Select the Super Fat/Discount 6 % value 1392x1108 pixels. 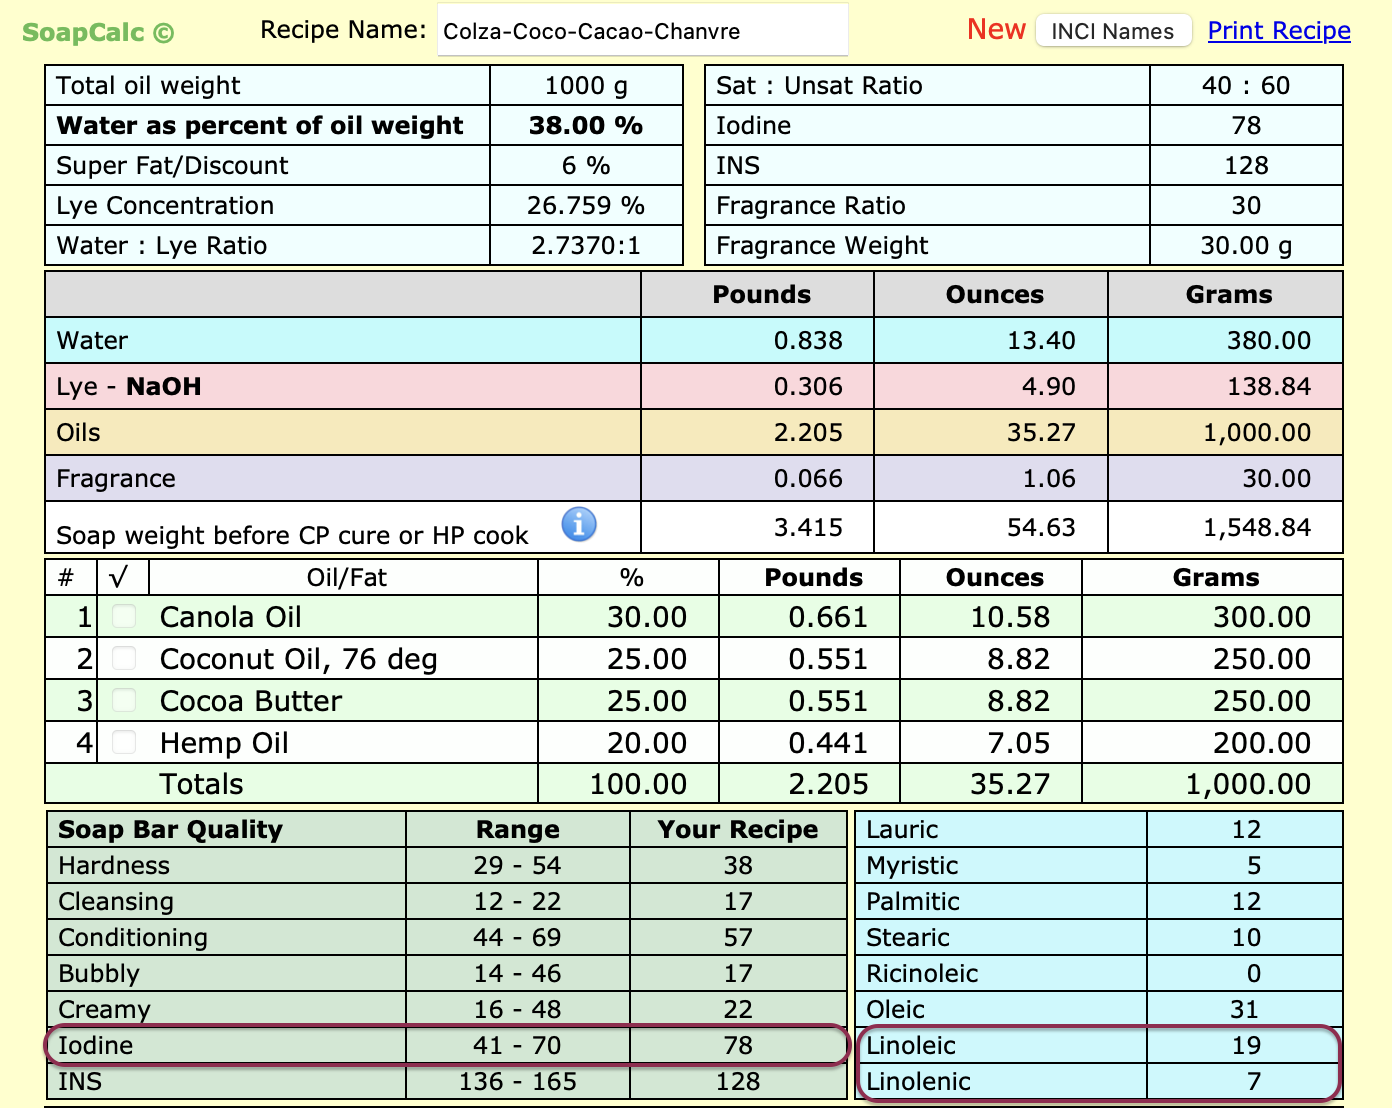[585, 166]
